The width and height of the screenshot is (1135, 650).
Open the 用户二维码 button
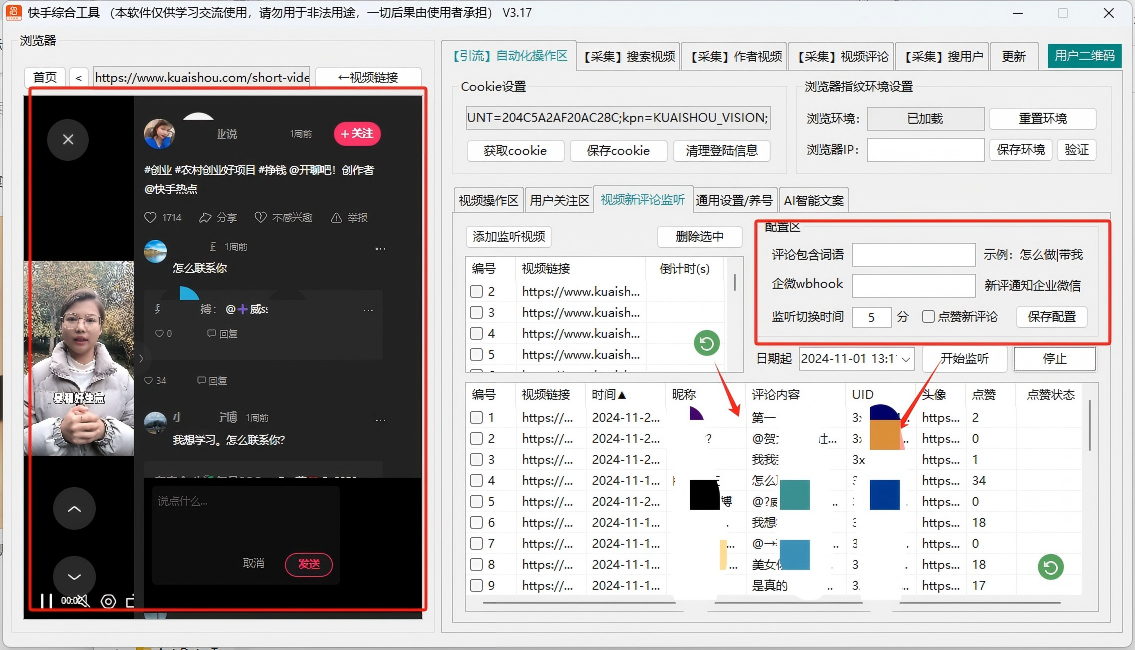pyautogui.click(x=1084, y=56)
